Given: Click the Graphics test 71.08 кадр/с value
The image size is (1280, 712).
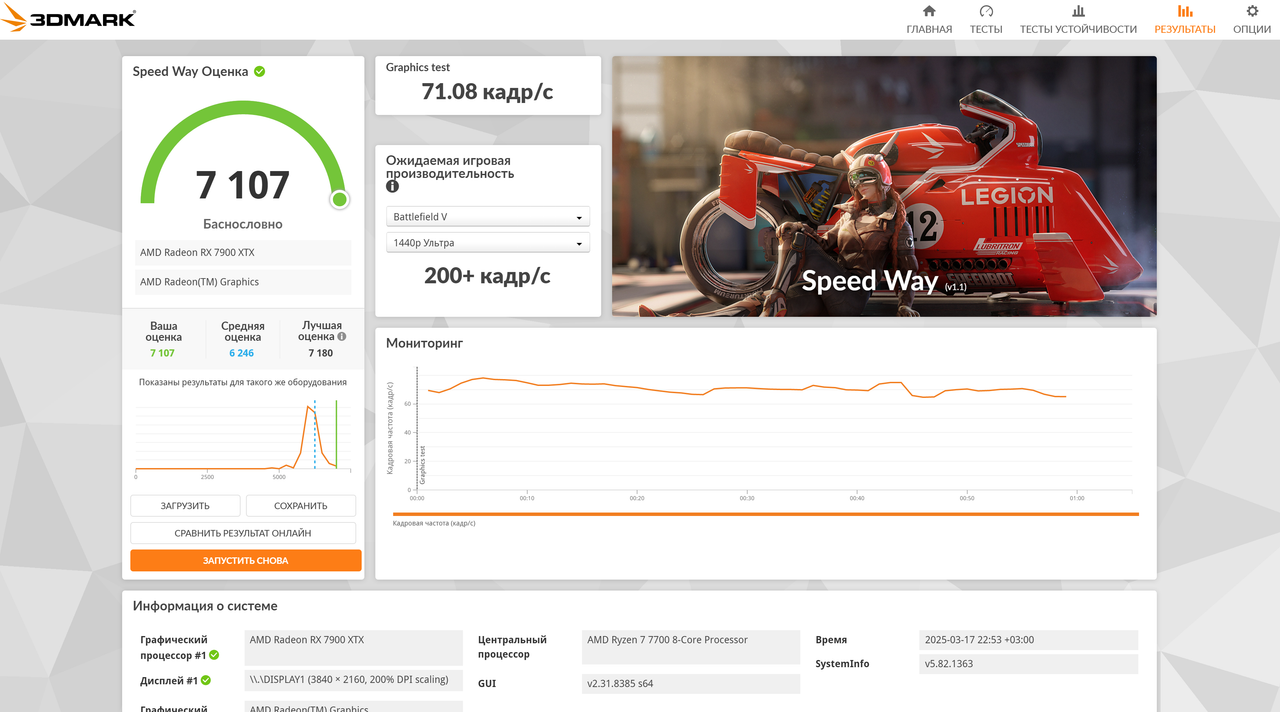Looking at the screenshot, I should [x=487, y=92].
